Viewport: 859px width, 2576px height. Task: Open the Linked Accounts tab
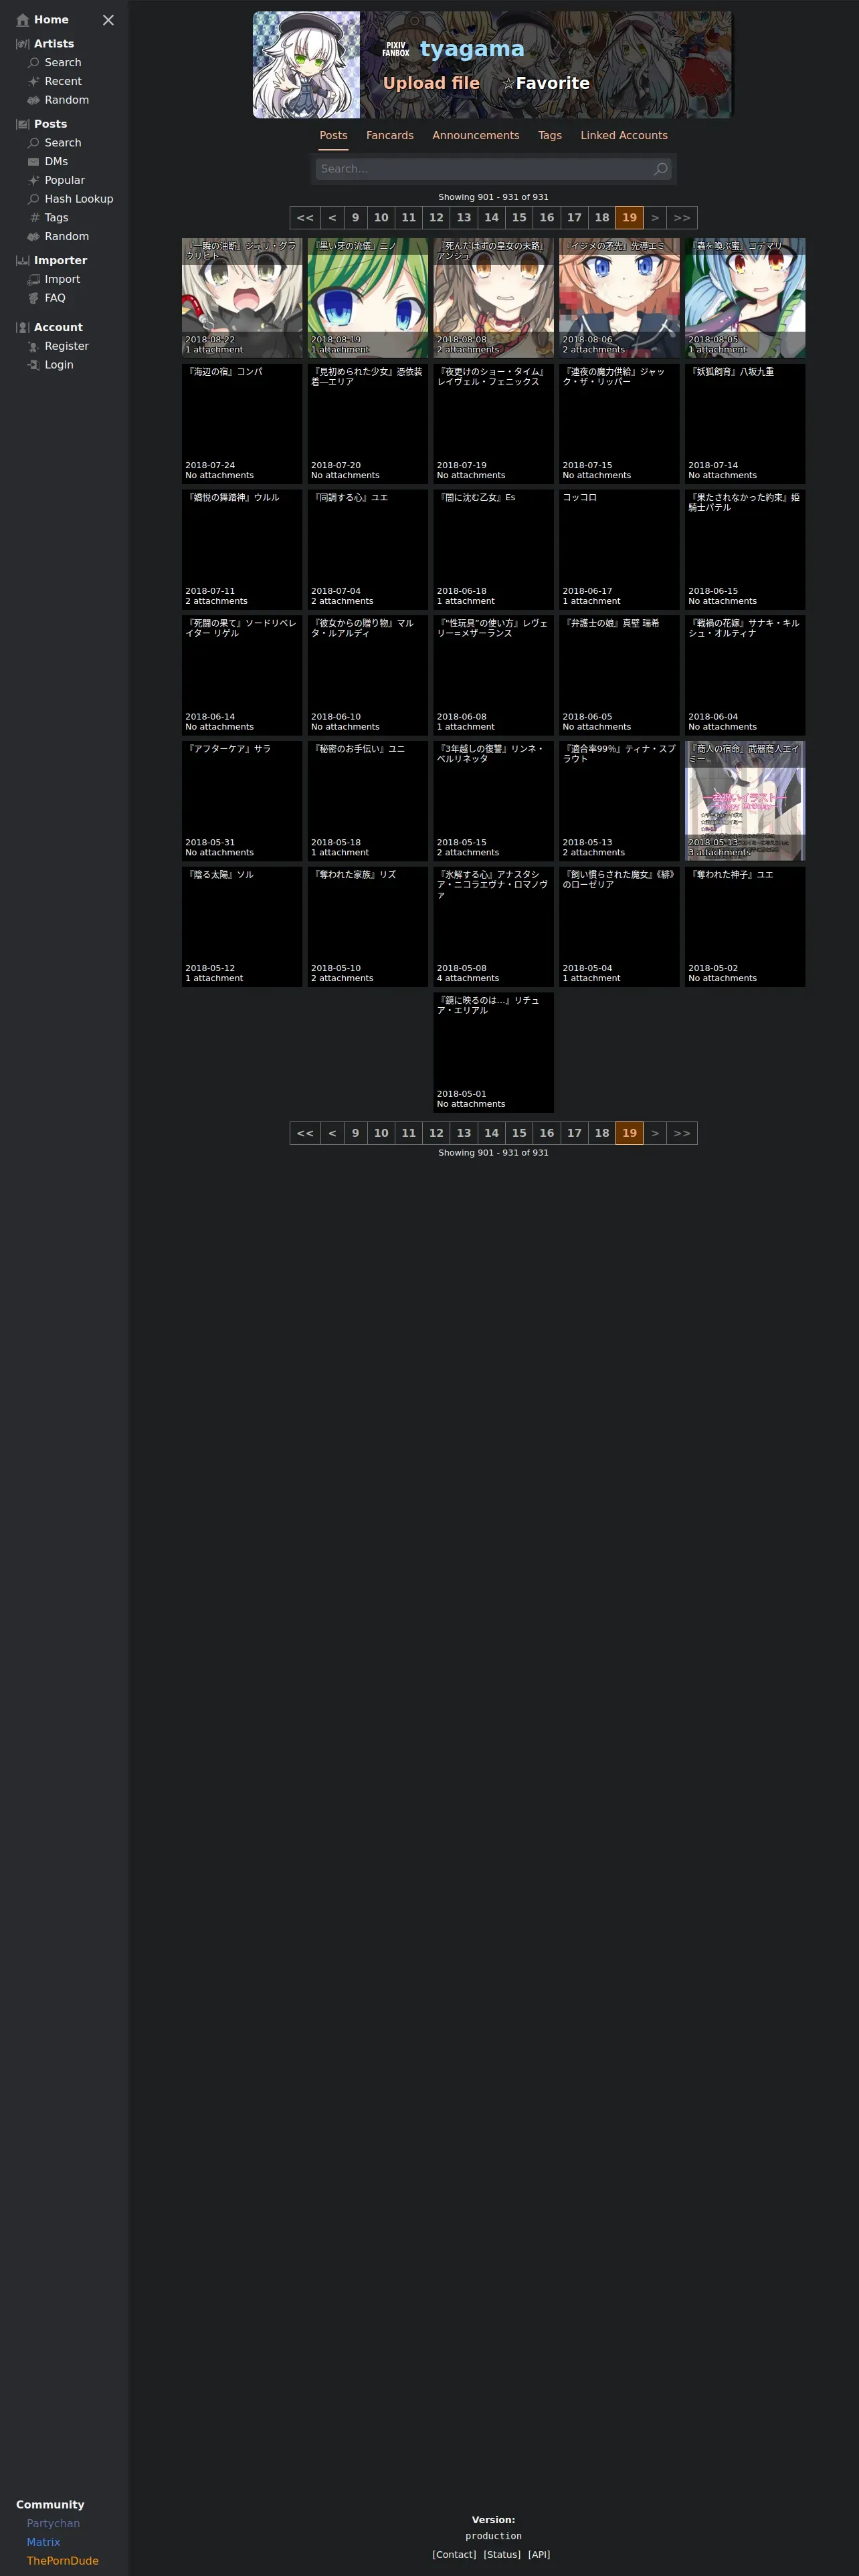[x=624, y=136]
